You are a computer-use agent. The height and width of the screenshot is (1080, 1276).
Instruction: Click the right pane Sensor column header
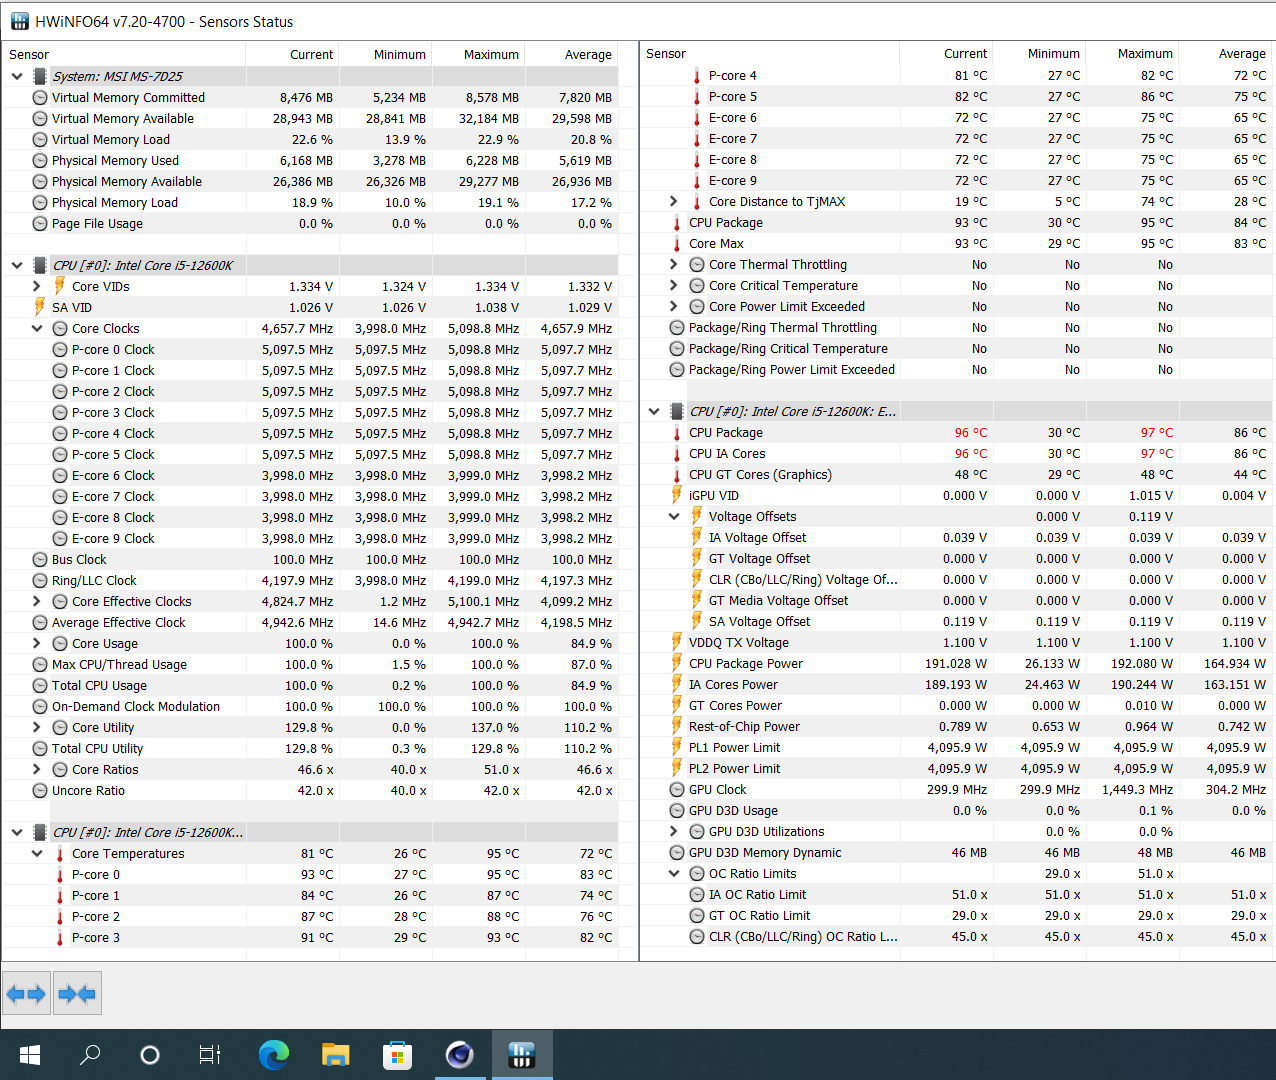point(769,54)
